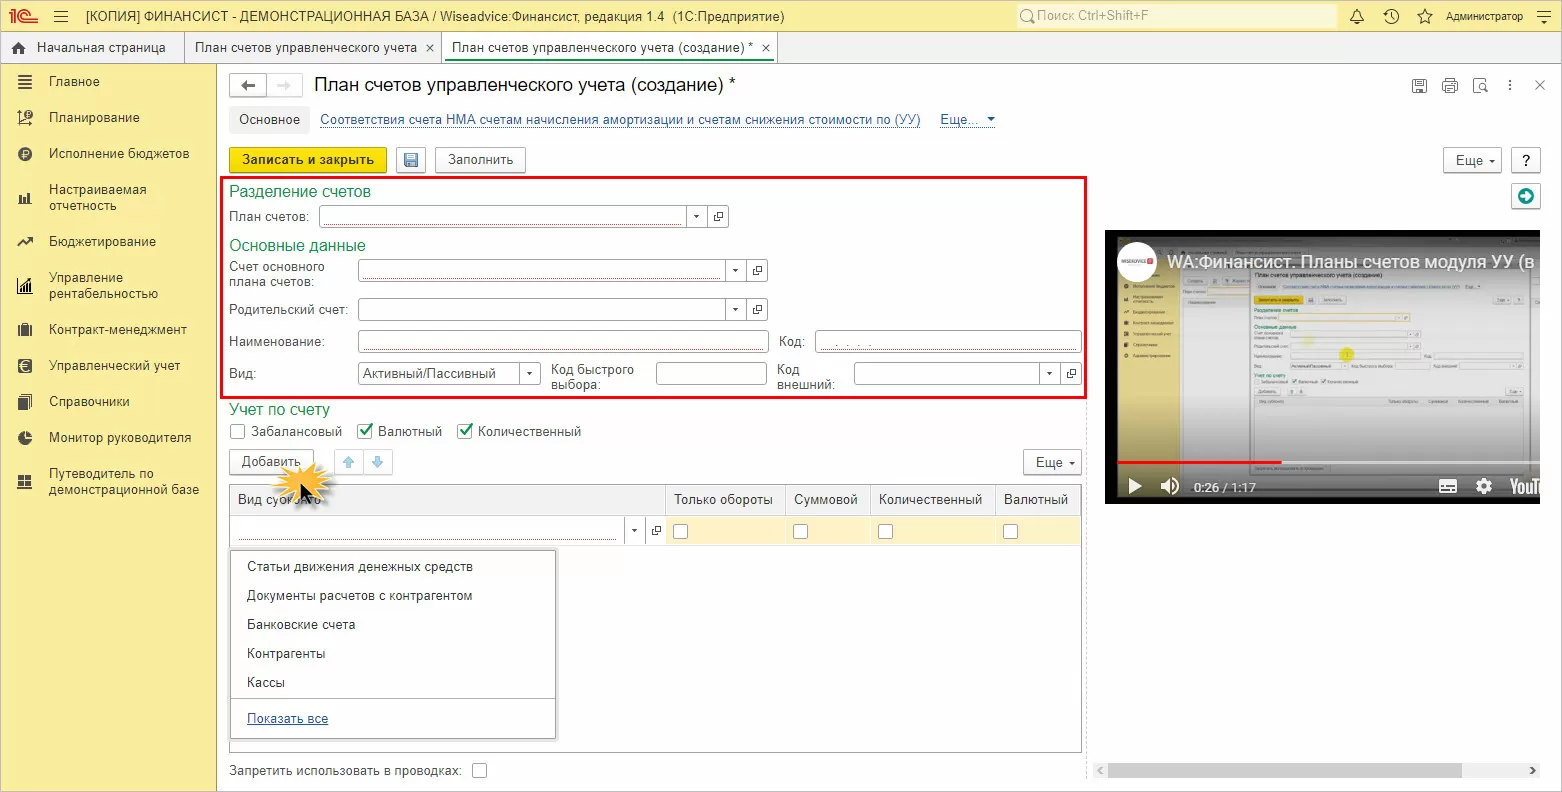Check Только обороты box in subconto row

click(x=680, y=532)
